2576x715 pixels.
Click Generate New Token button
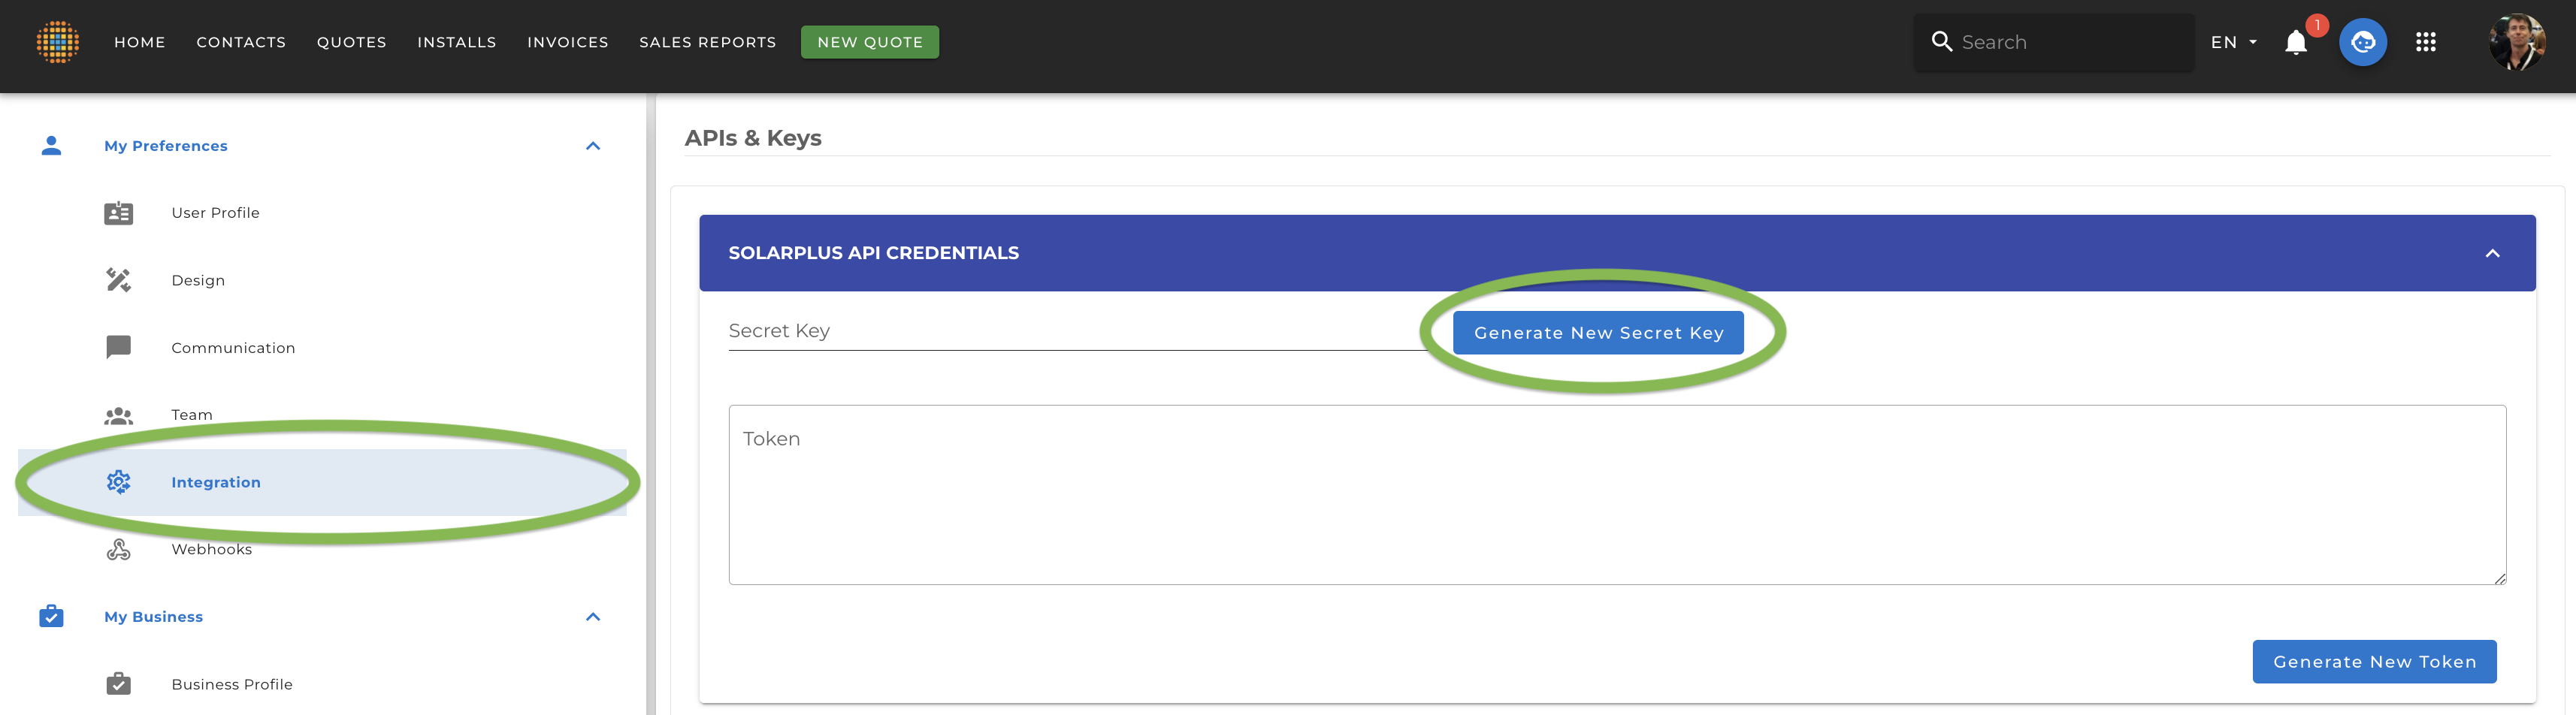click(2374, 662)
